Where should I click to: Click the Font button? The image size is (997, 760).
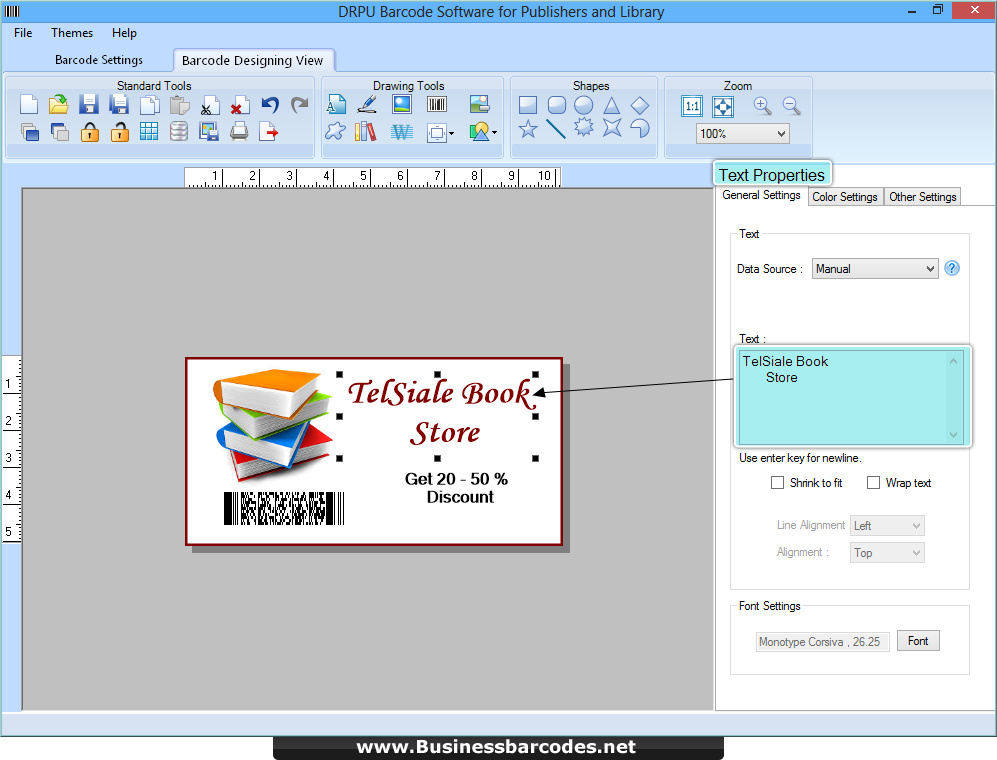point(917,640)
